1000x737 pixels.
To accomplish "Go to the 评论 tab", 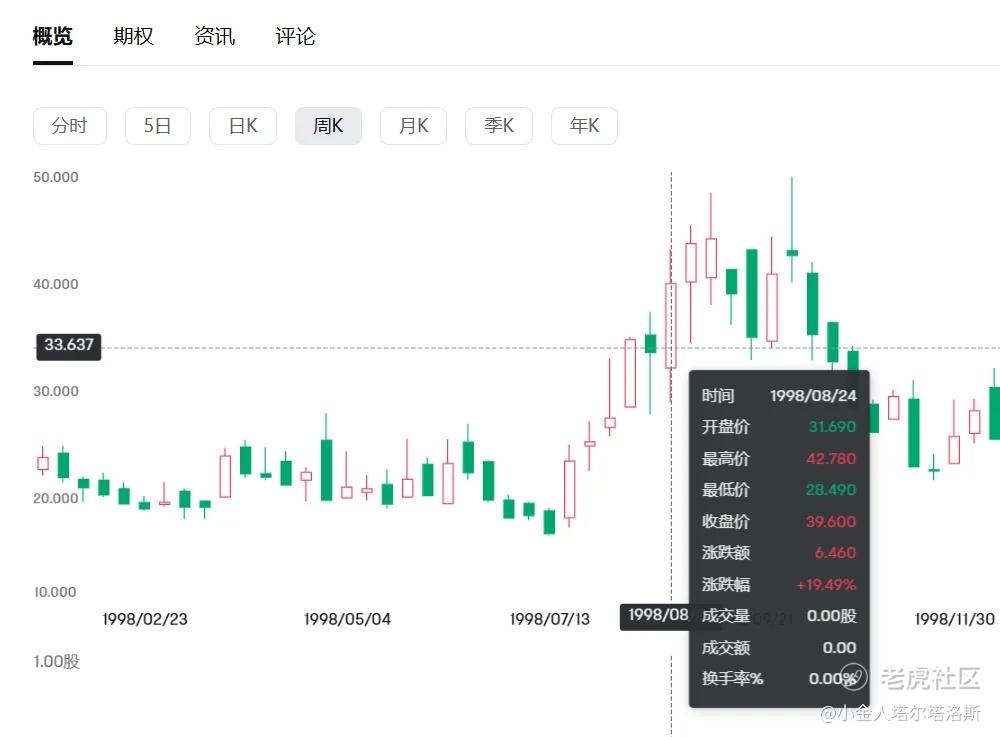I will [295, 36].
